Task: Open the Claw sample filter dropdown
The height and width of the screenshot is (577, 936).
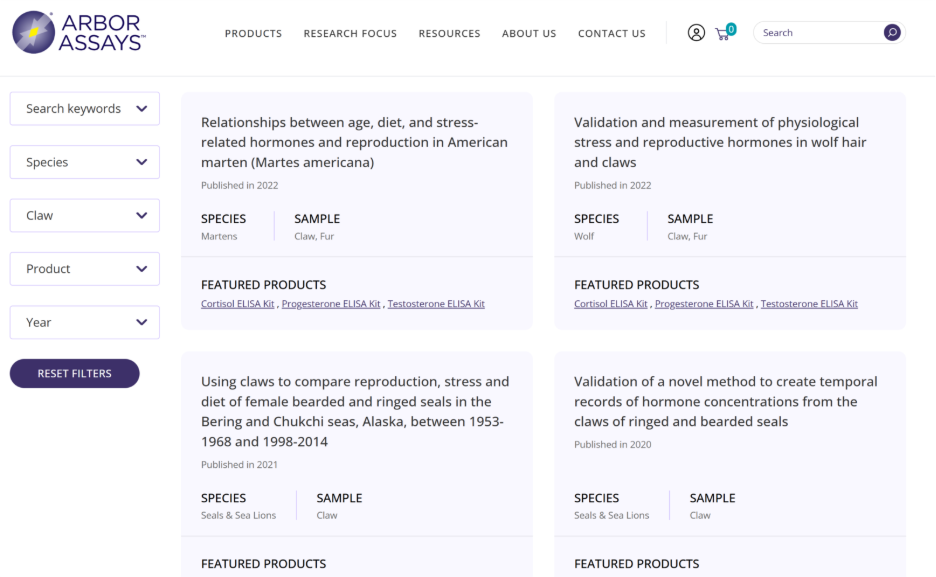Action: [85, 215]
